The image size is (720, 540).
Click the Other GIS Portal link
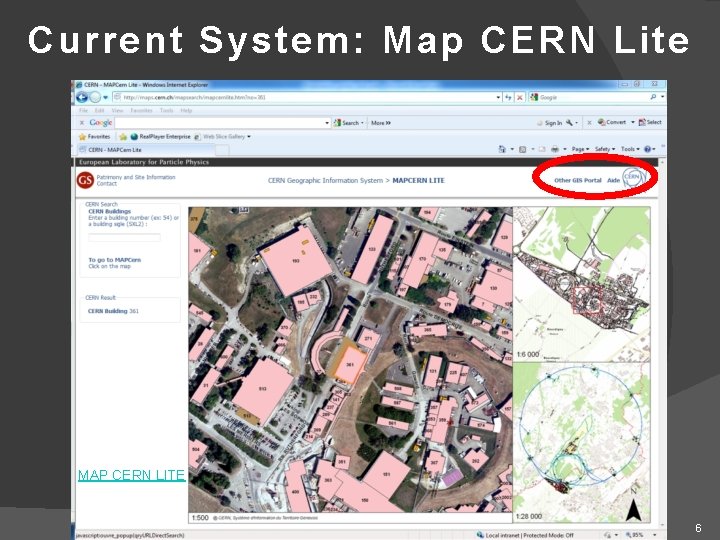(x=578, y=180)
